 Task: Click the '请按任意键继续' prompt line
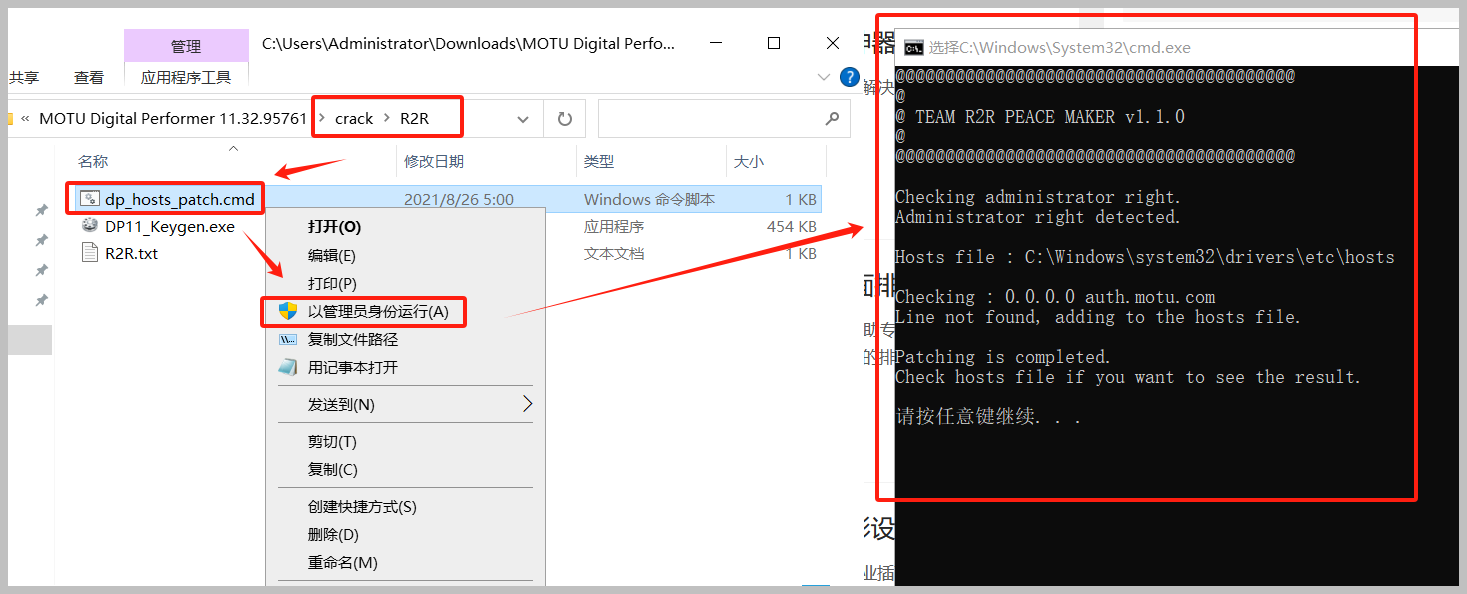point(988,416)
